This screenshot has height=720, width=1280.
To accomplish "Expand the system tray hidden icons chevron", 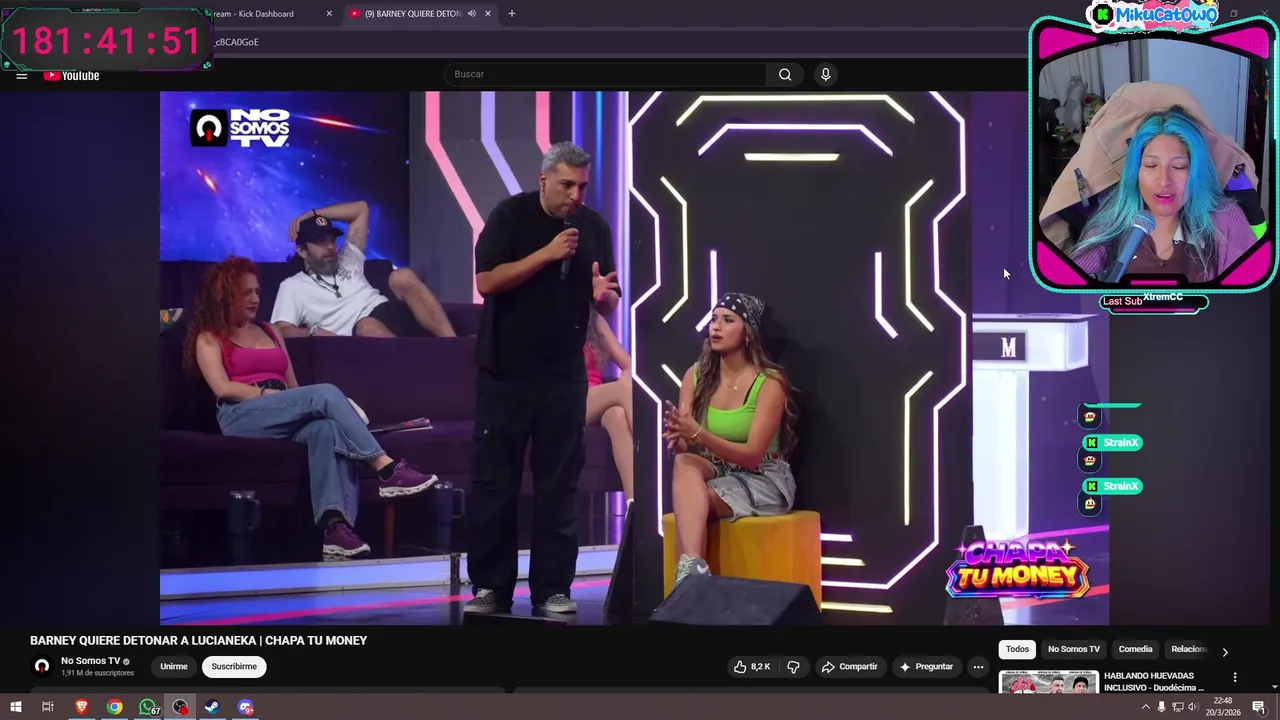I will point(1145,707).
